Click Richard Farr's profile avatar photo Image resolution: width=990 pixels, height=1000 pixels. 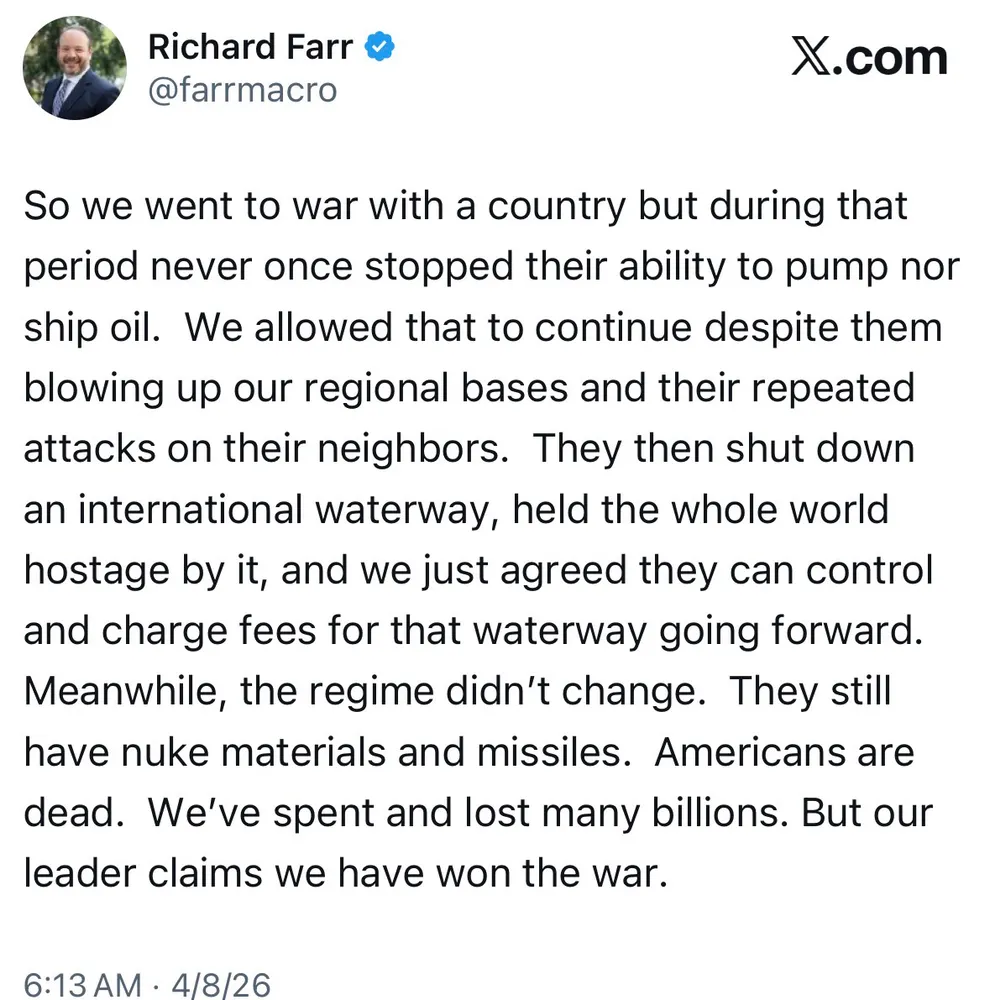click(76, 68)
